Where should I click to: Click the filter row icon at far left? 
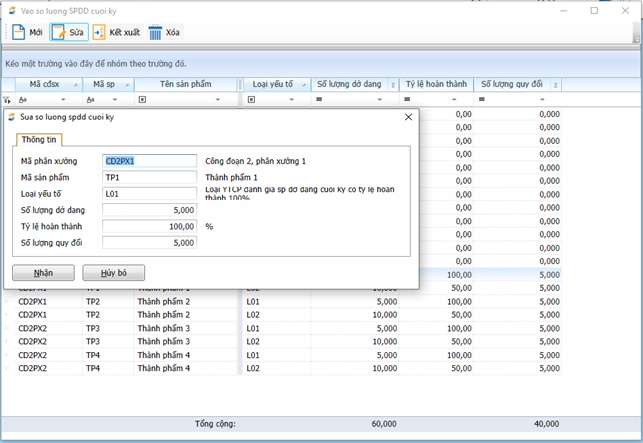(7, 100)
